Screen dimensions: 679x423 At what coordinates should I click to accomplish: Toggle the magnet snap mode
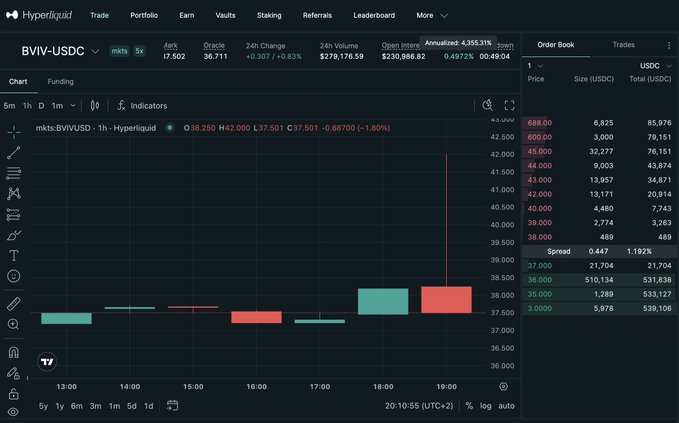[14, 352]
